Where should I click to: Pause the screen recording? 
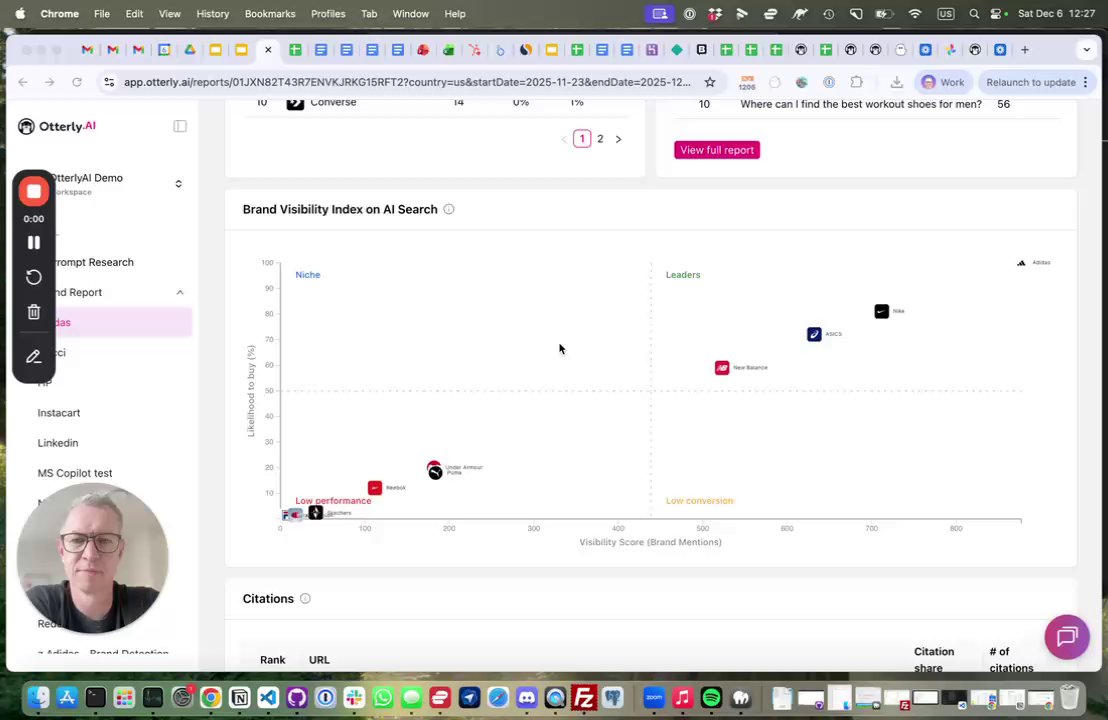pyautogui.click(x=33, y=242)
